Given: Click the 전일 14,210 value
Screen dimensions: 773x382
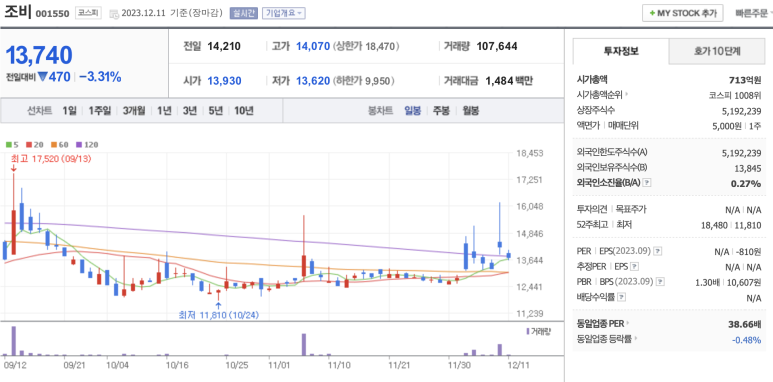Looking at the screenshot, I should 224,47.
